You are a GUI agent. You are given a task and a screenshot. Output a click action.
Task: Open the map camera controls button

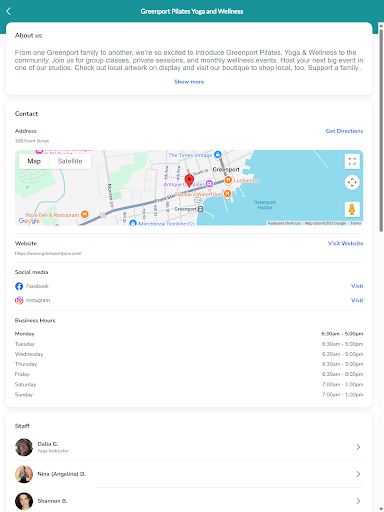tap(352, 182)
